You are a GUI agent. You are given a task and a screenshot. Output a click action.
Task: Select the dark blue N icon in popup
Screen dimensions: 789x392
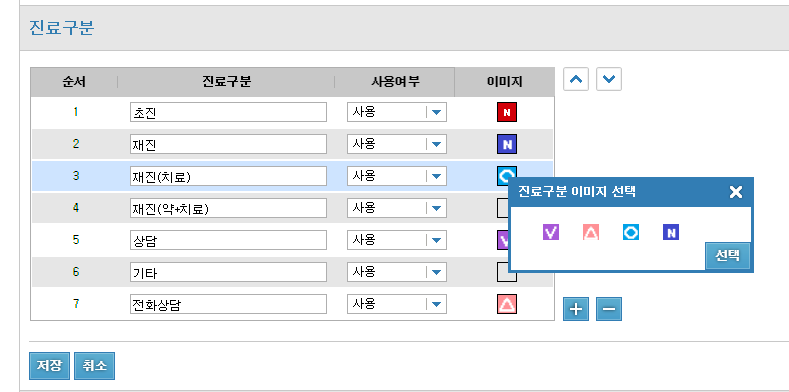[x=671, y=232]
